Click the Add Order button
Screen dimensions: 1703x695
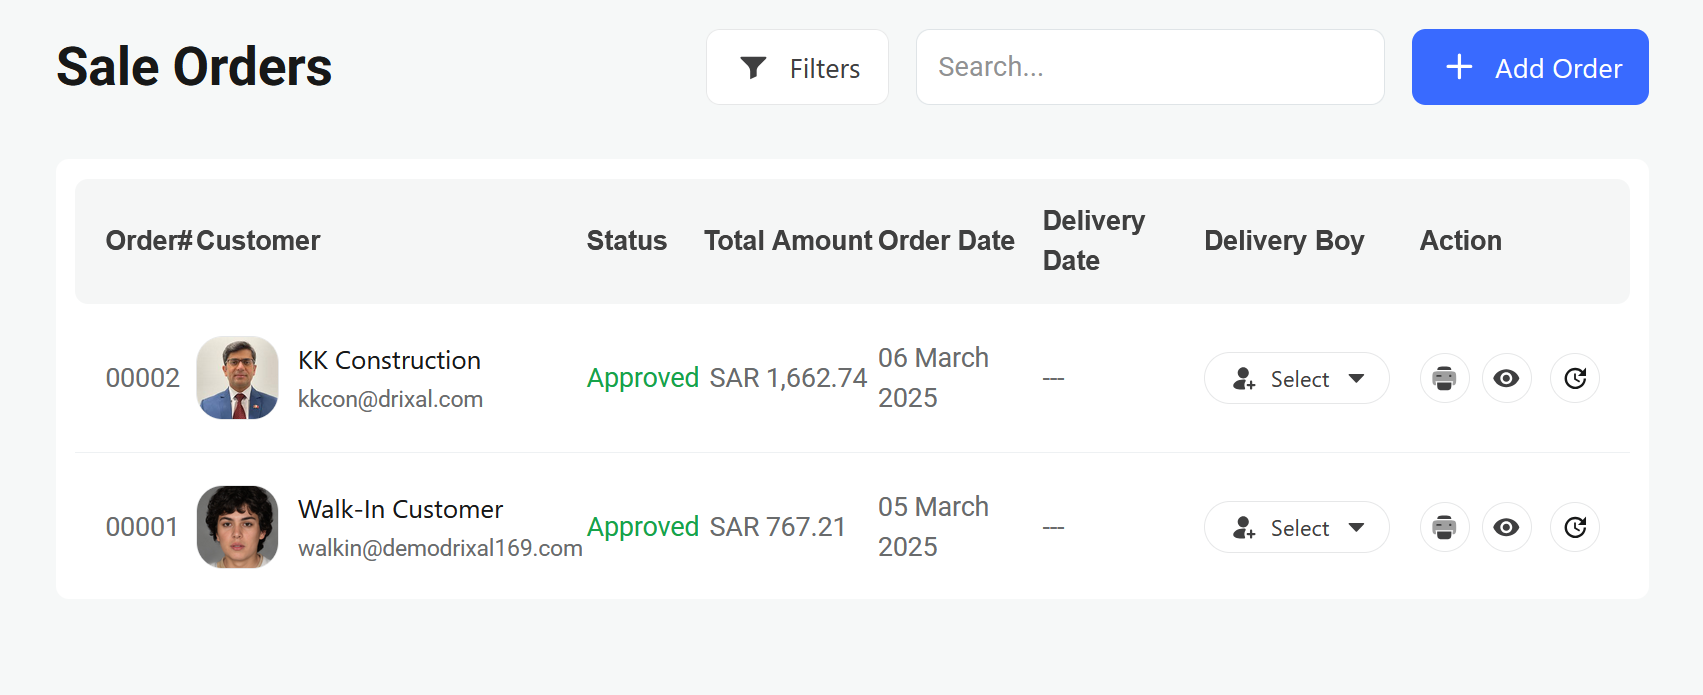point(1529,67)
